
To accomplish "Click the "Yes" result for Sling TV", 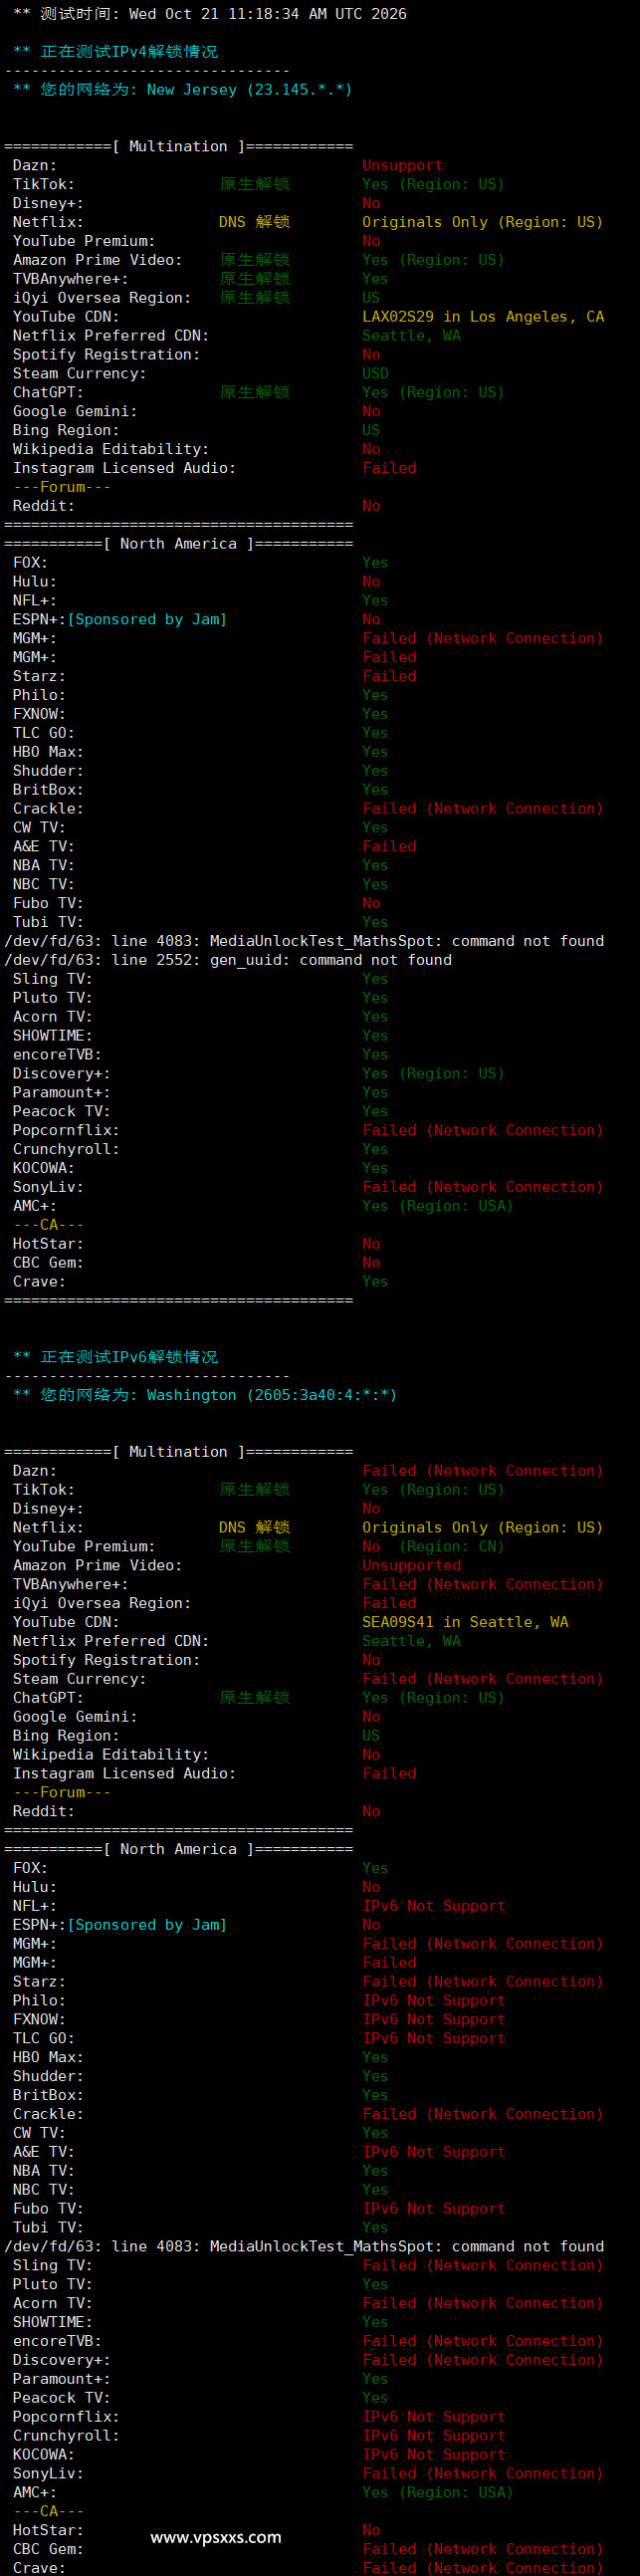I will pos(375,979).
